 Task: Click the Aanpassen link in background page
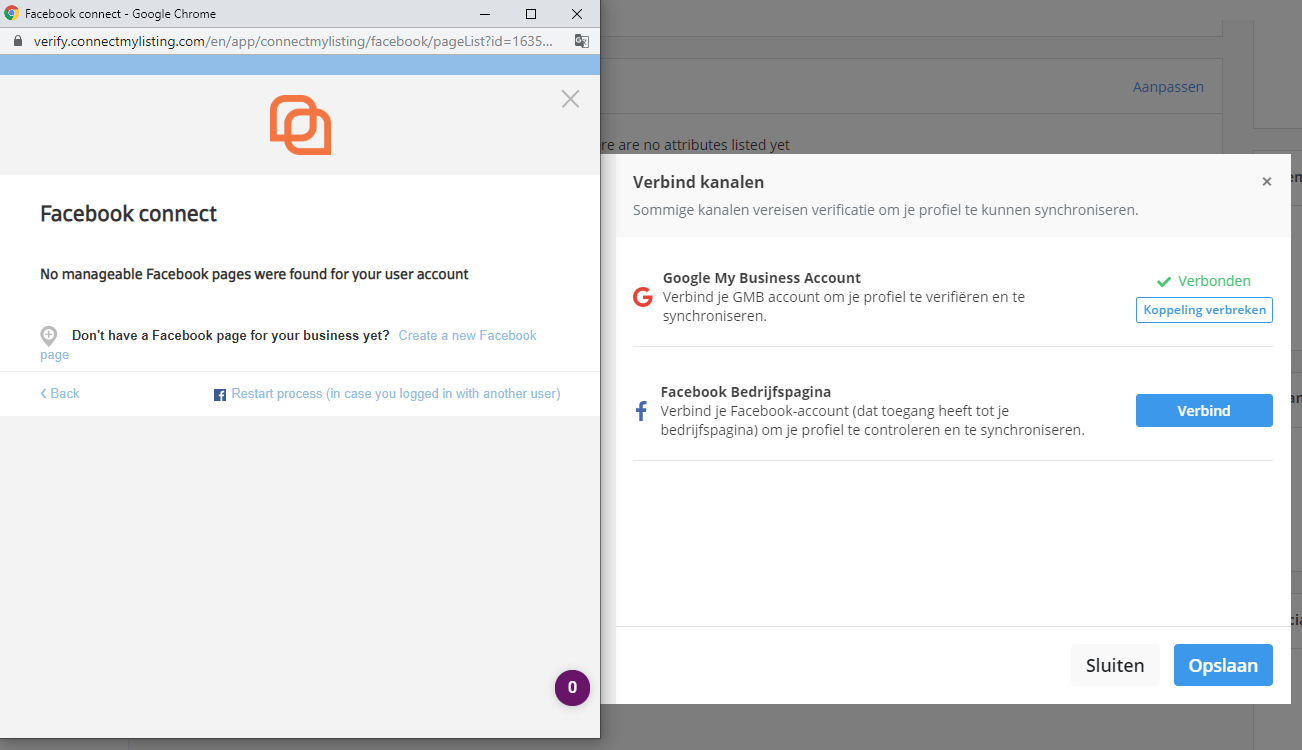coord(1168,87)
